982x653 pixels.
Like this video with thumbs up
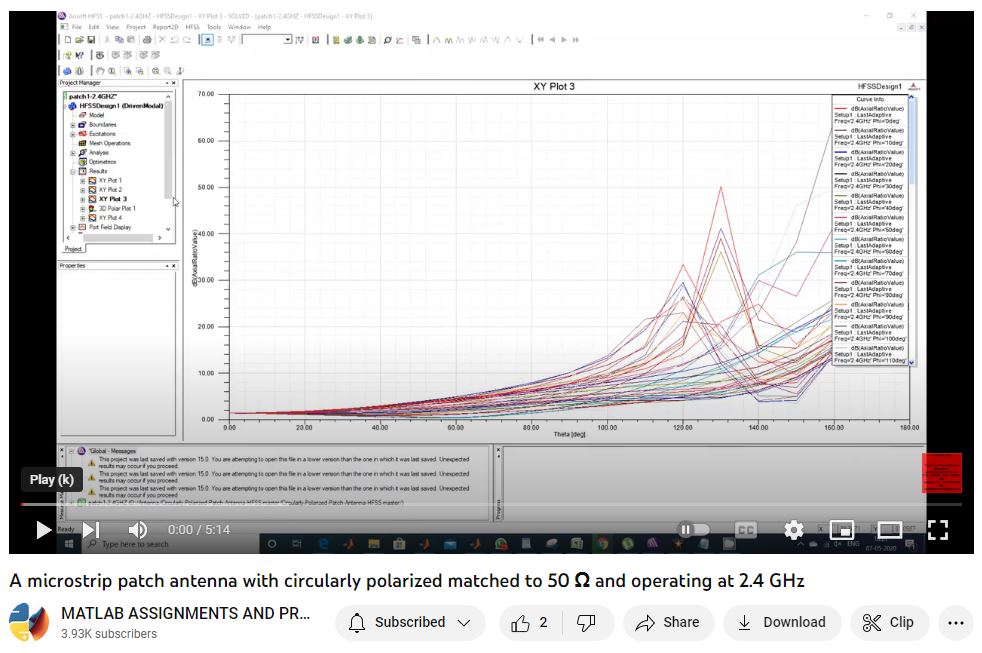(x=530, y=622)
